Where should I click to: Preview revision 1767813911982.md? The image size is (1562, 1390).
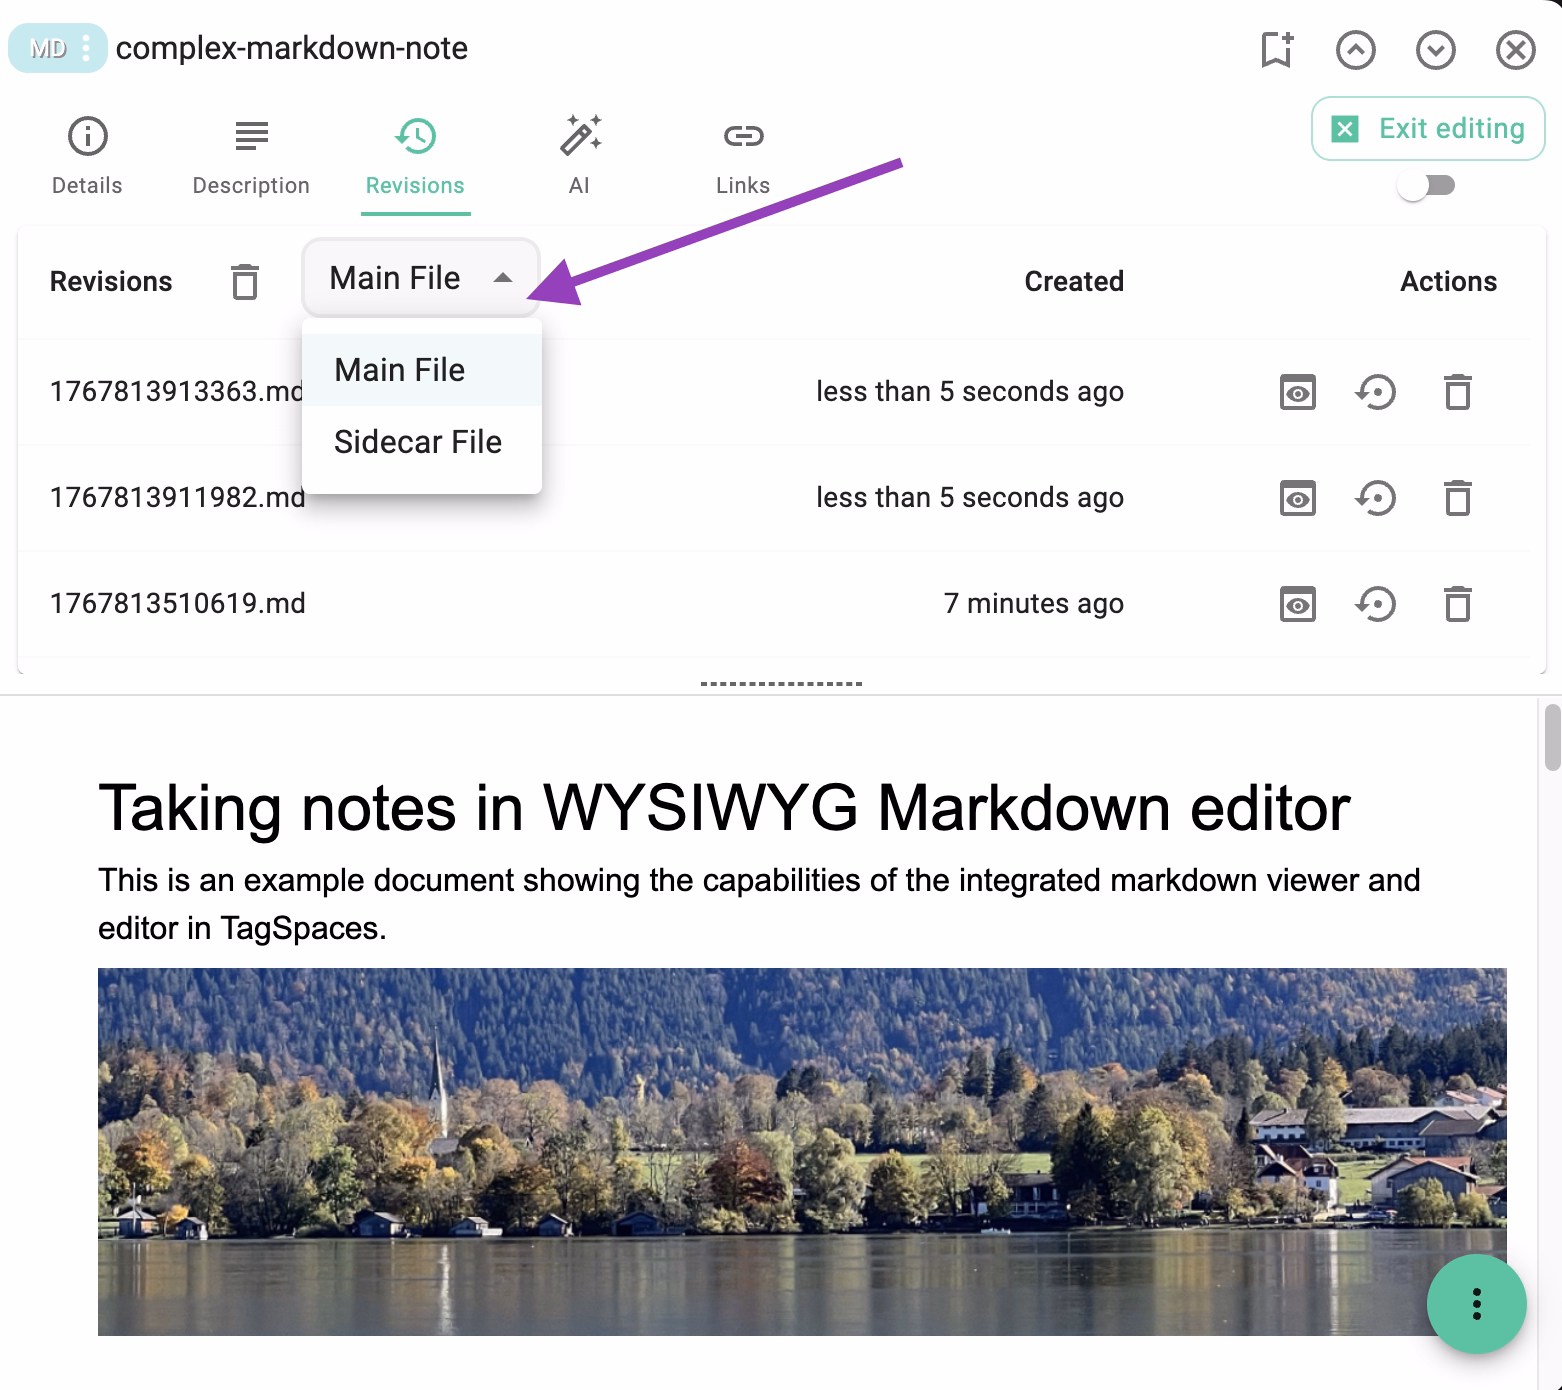(x=1297, y=497)
